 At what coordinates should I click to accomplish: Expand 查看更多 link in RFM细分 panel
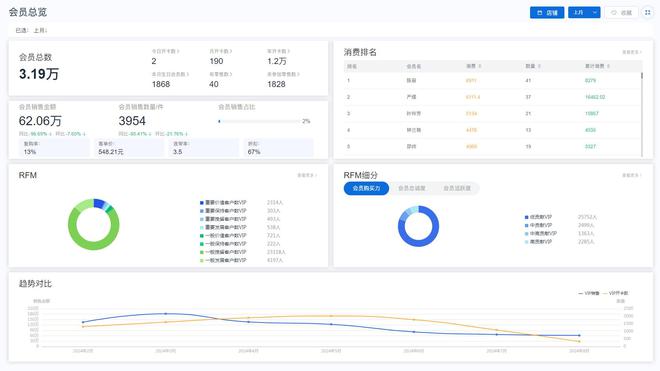pos(632,175)
